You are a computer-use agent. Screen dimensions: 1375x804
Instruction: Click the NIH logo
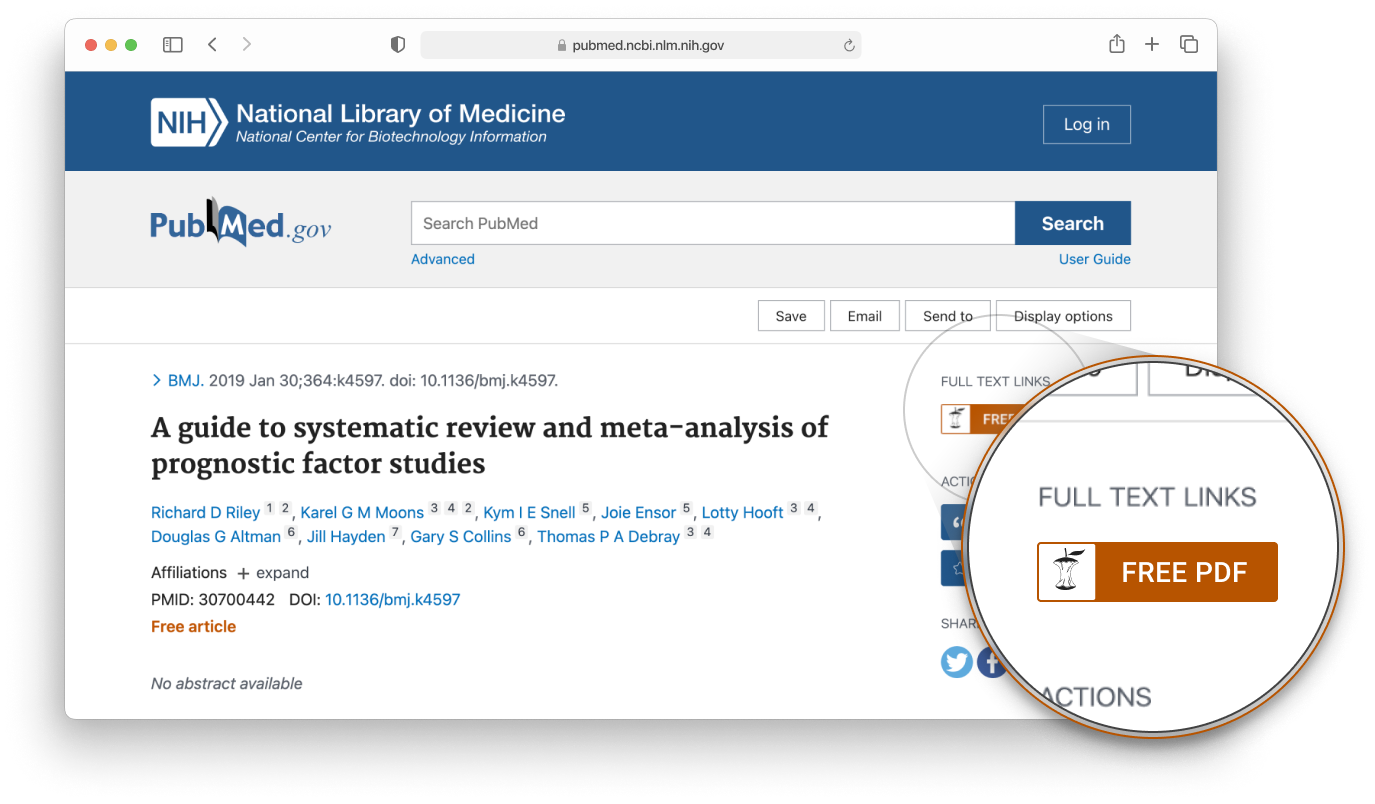[x=189, y=123]
